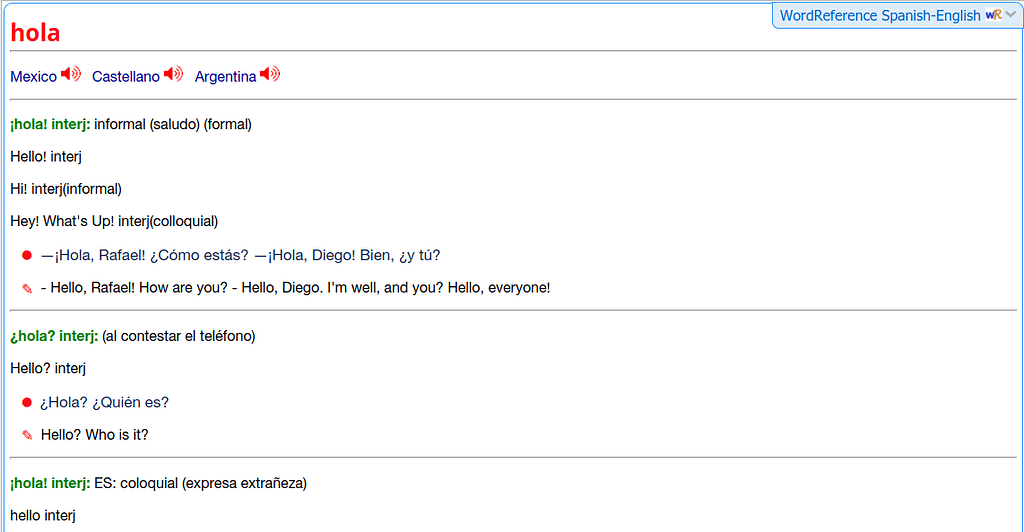Expand the dictionary selector chevron arrow

coord(1010,15)
